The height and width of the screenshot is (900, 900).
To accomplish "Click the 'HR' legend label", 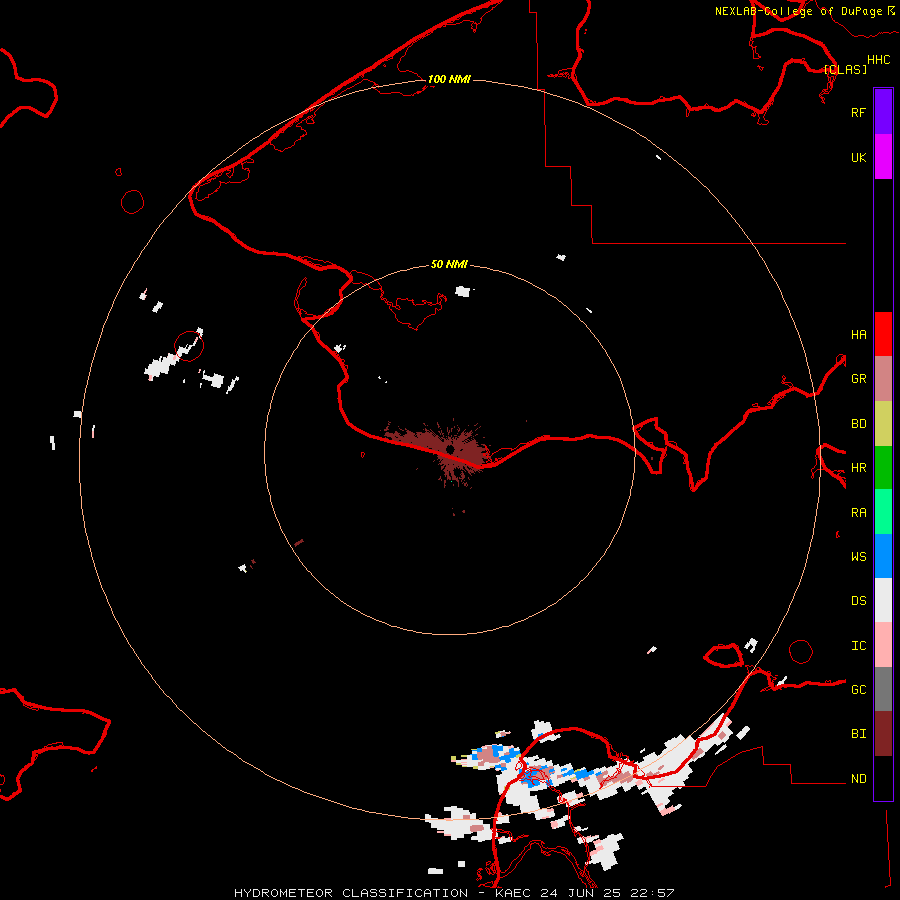I will coord(858,468).
